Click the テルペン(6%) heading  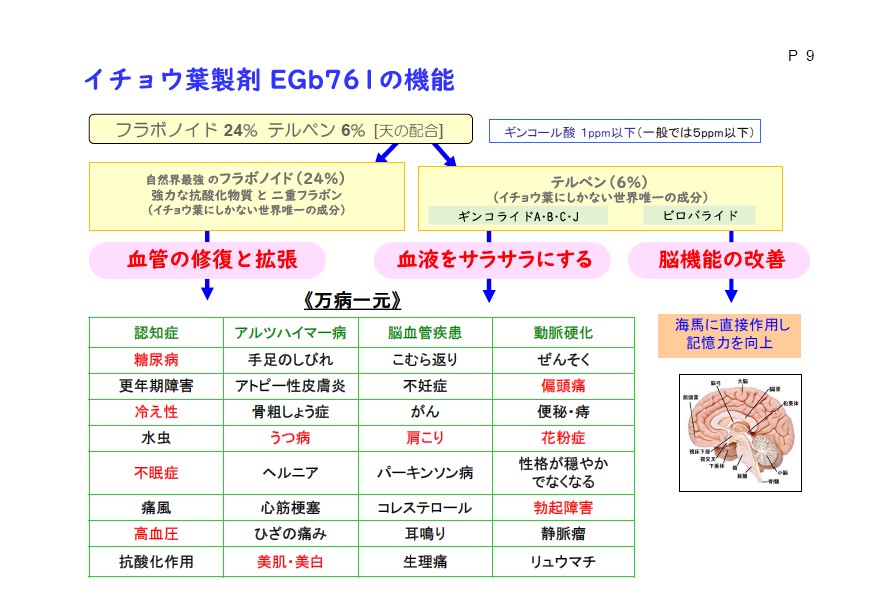599,182
